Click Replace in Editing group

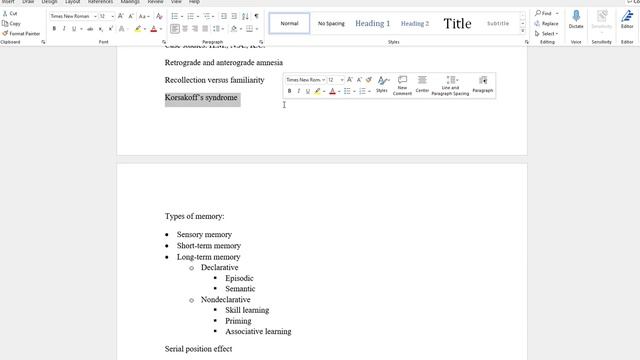547,24
